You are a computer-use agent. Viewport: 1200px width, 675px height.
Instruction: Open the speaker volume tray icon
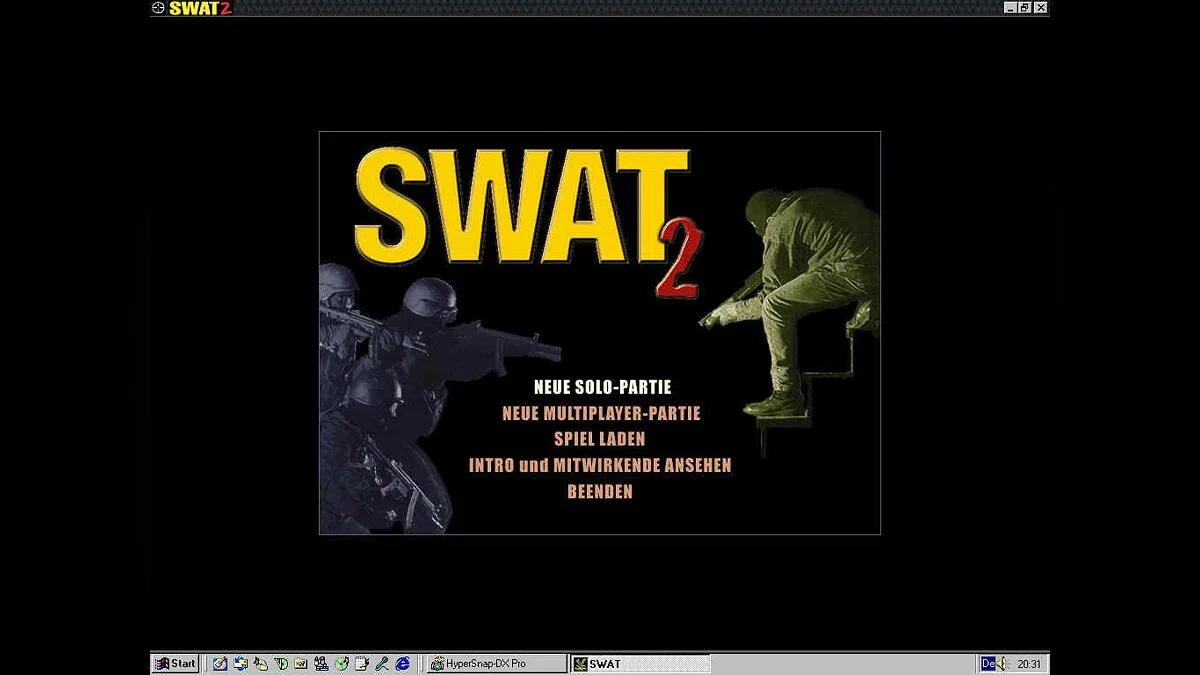(x=1003, y=663)
